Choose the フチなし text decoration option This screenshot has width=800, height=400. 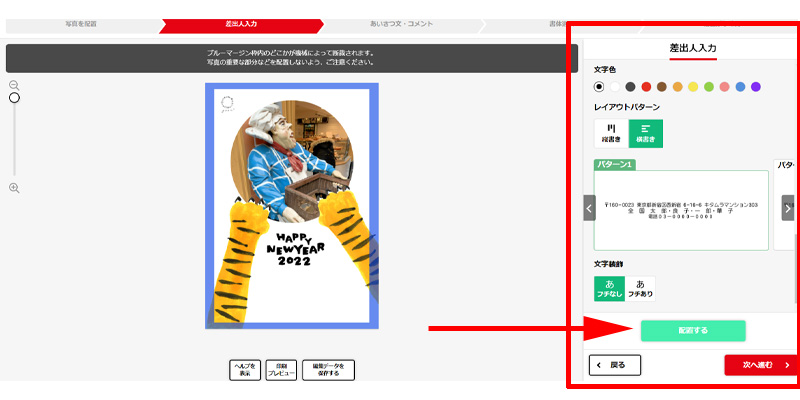610,289
